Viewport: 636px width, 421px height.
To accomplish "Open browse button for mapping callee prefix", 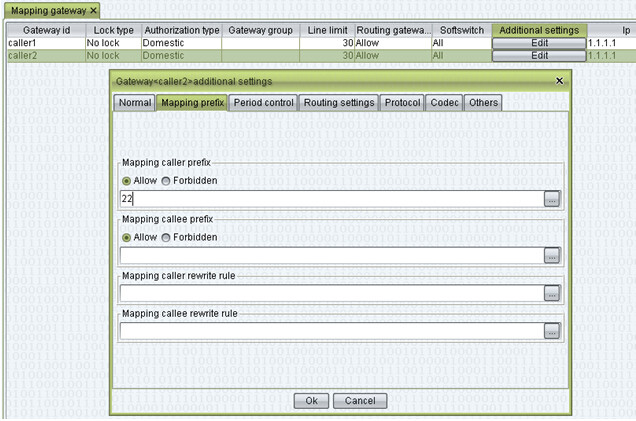I will click(x=551, y=256).
